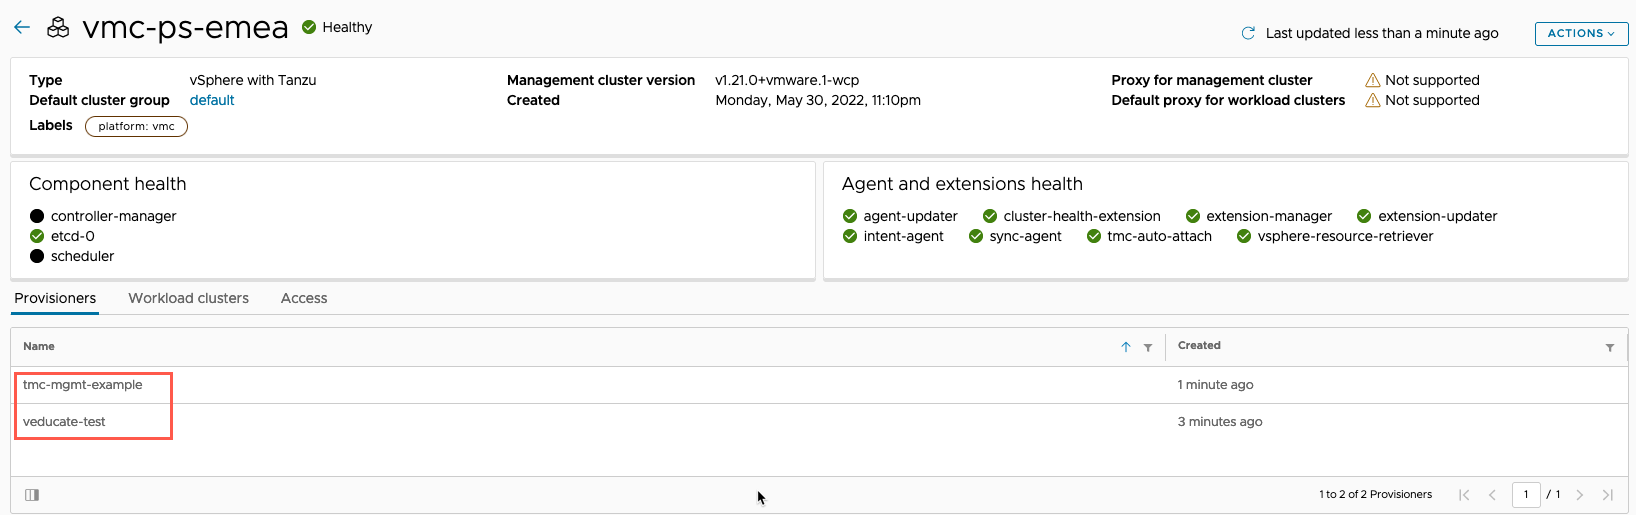Image resolution: width=1636 pixels, height=515 pixels.
Task: Click the tmc-auto-attach health icon
Action: click(x=1094, y=236)
